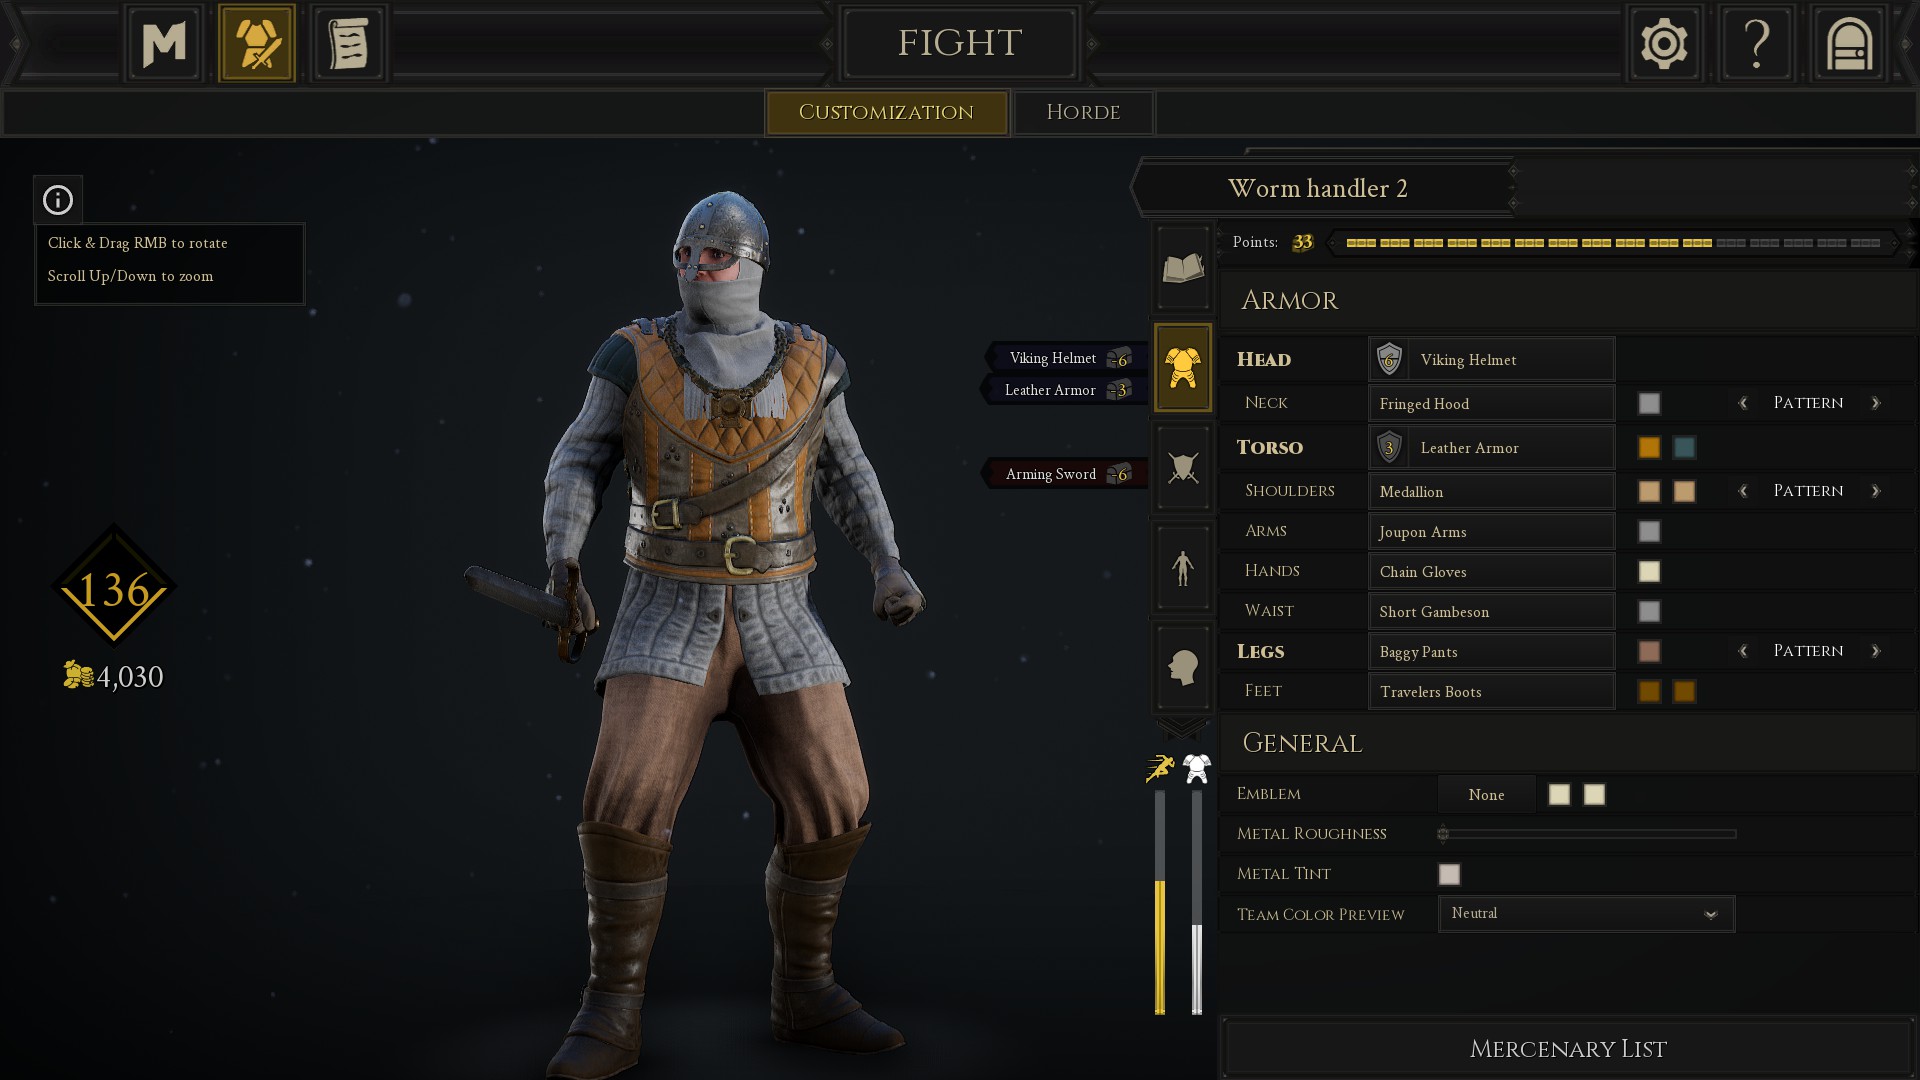1920x1080 pixels.
Task: Switch to the Horde tab
Action: [x=1083, y=112]
